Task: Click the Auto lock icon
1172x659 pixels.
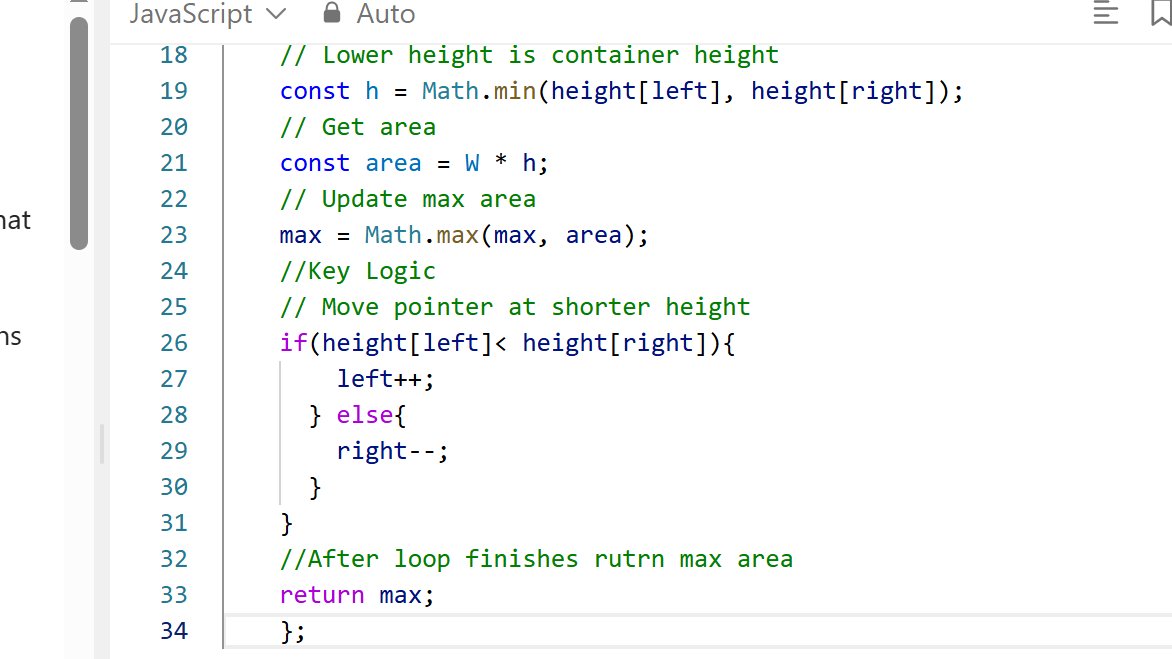Action: [332, 12]
